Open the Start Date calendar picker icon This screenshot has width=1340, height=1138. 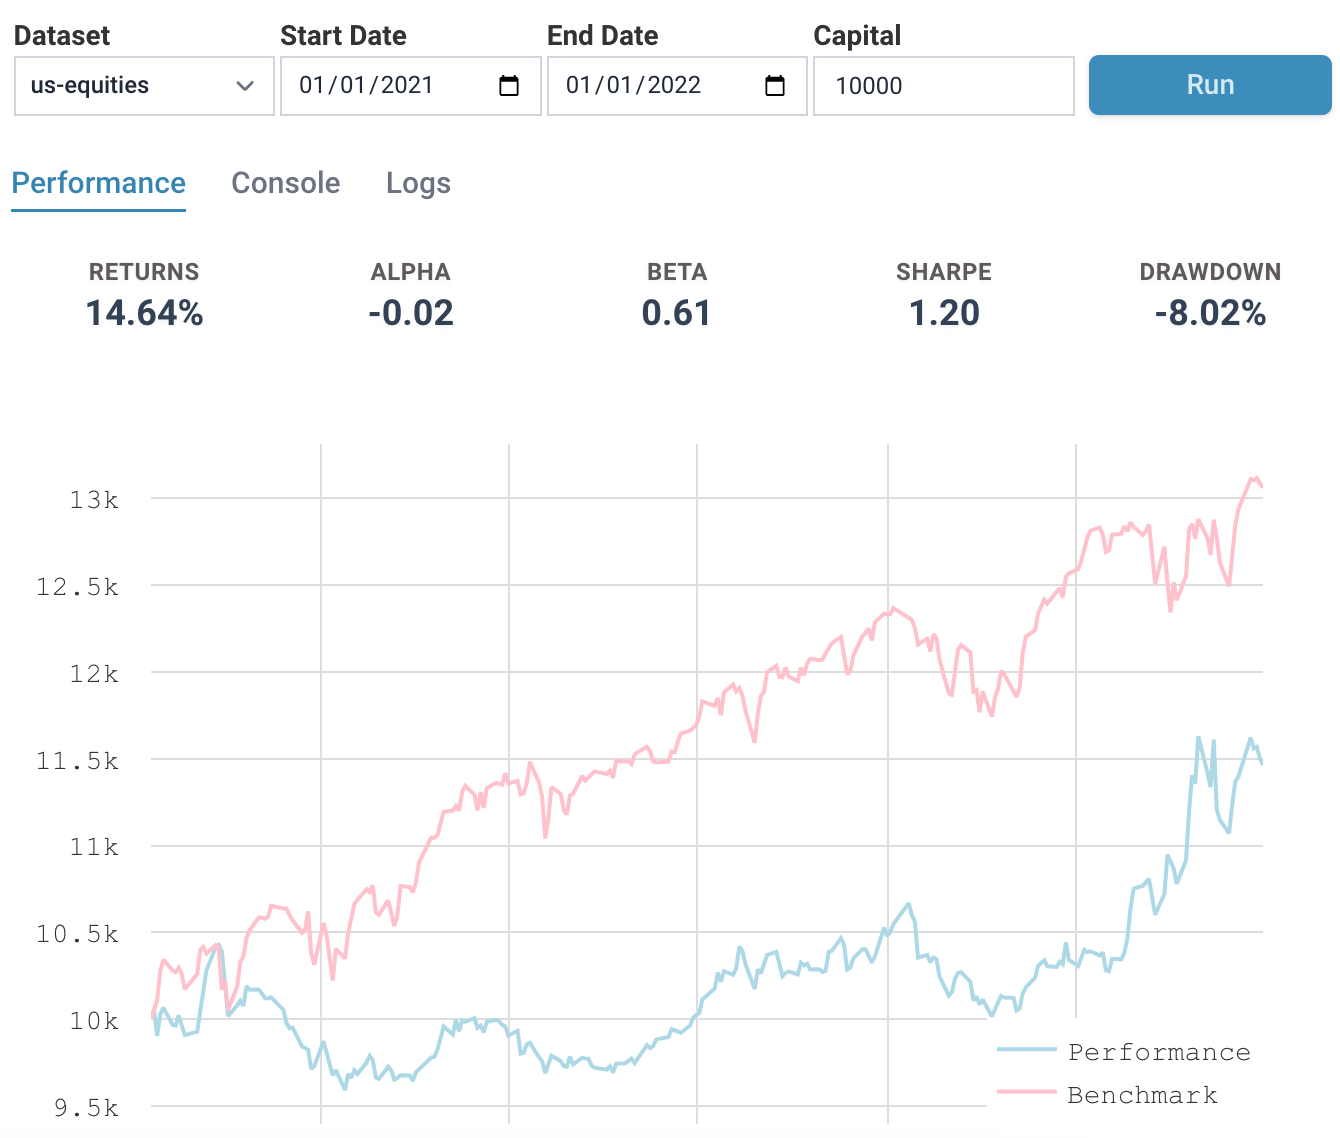click(x=509, y=86)
